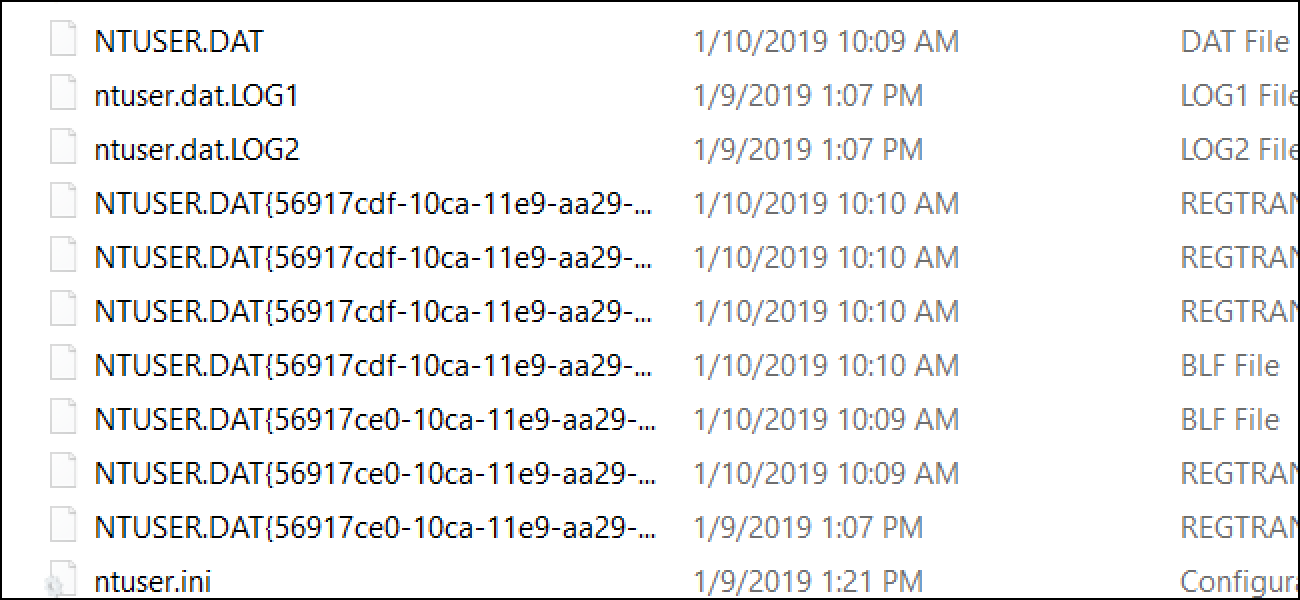
Task: Click icon of BLF file modified 10:10 AM
Action: click(x=63, y=366)
